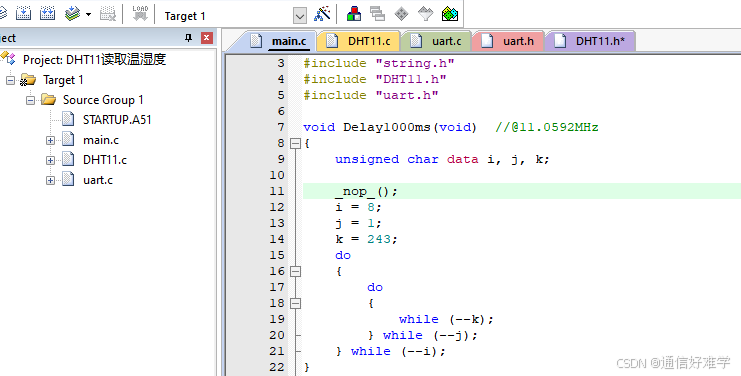Collapse the outer do block at line 16

click(295, 271)
